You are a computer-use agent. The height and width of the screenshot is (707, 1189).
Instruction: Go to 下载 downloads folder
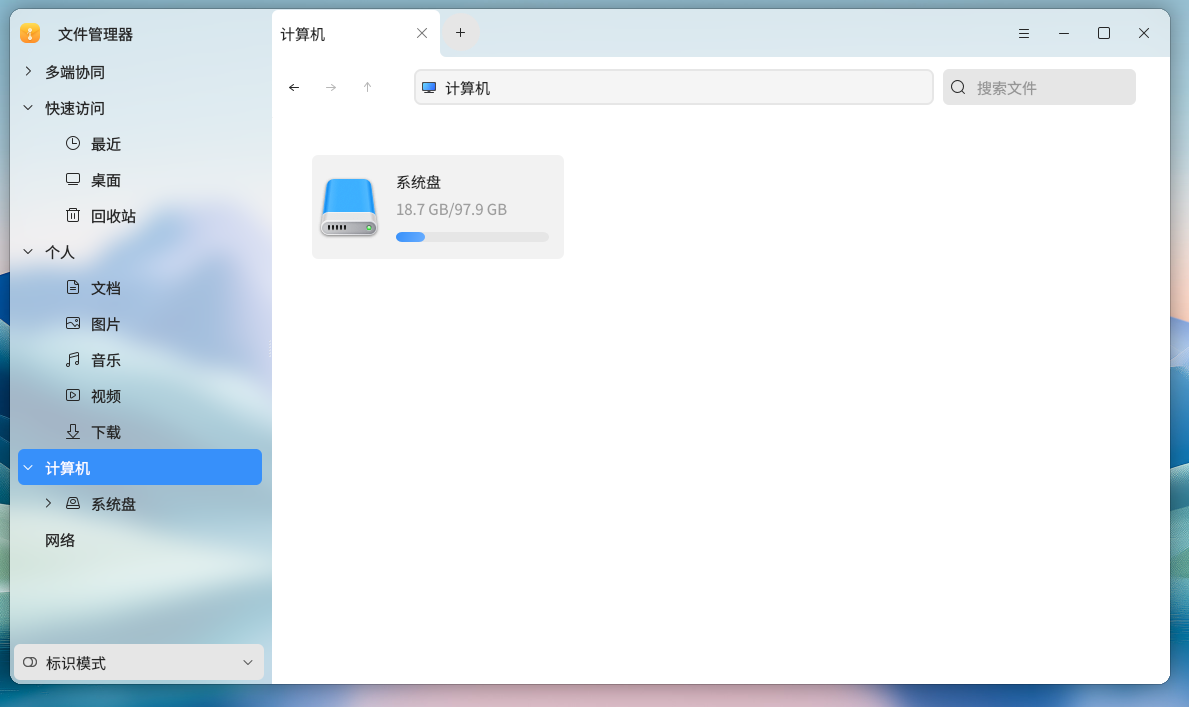click(106, 432)
